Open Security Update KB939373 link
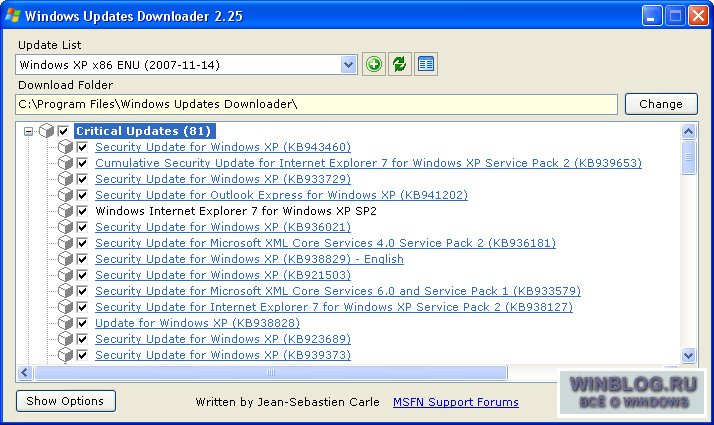 point(223,355)
